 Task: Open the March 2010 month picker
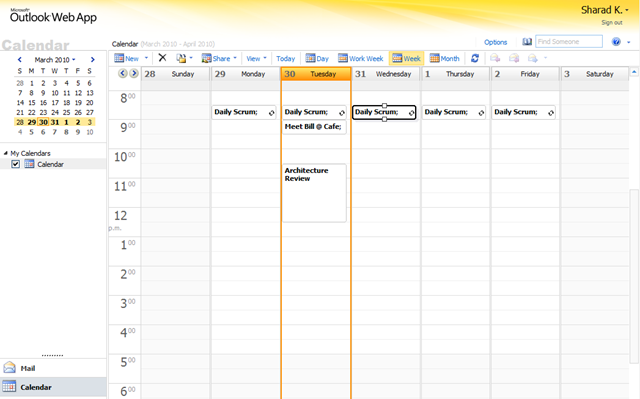point(55,60)
